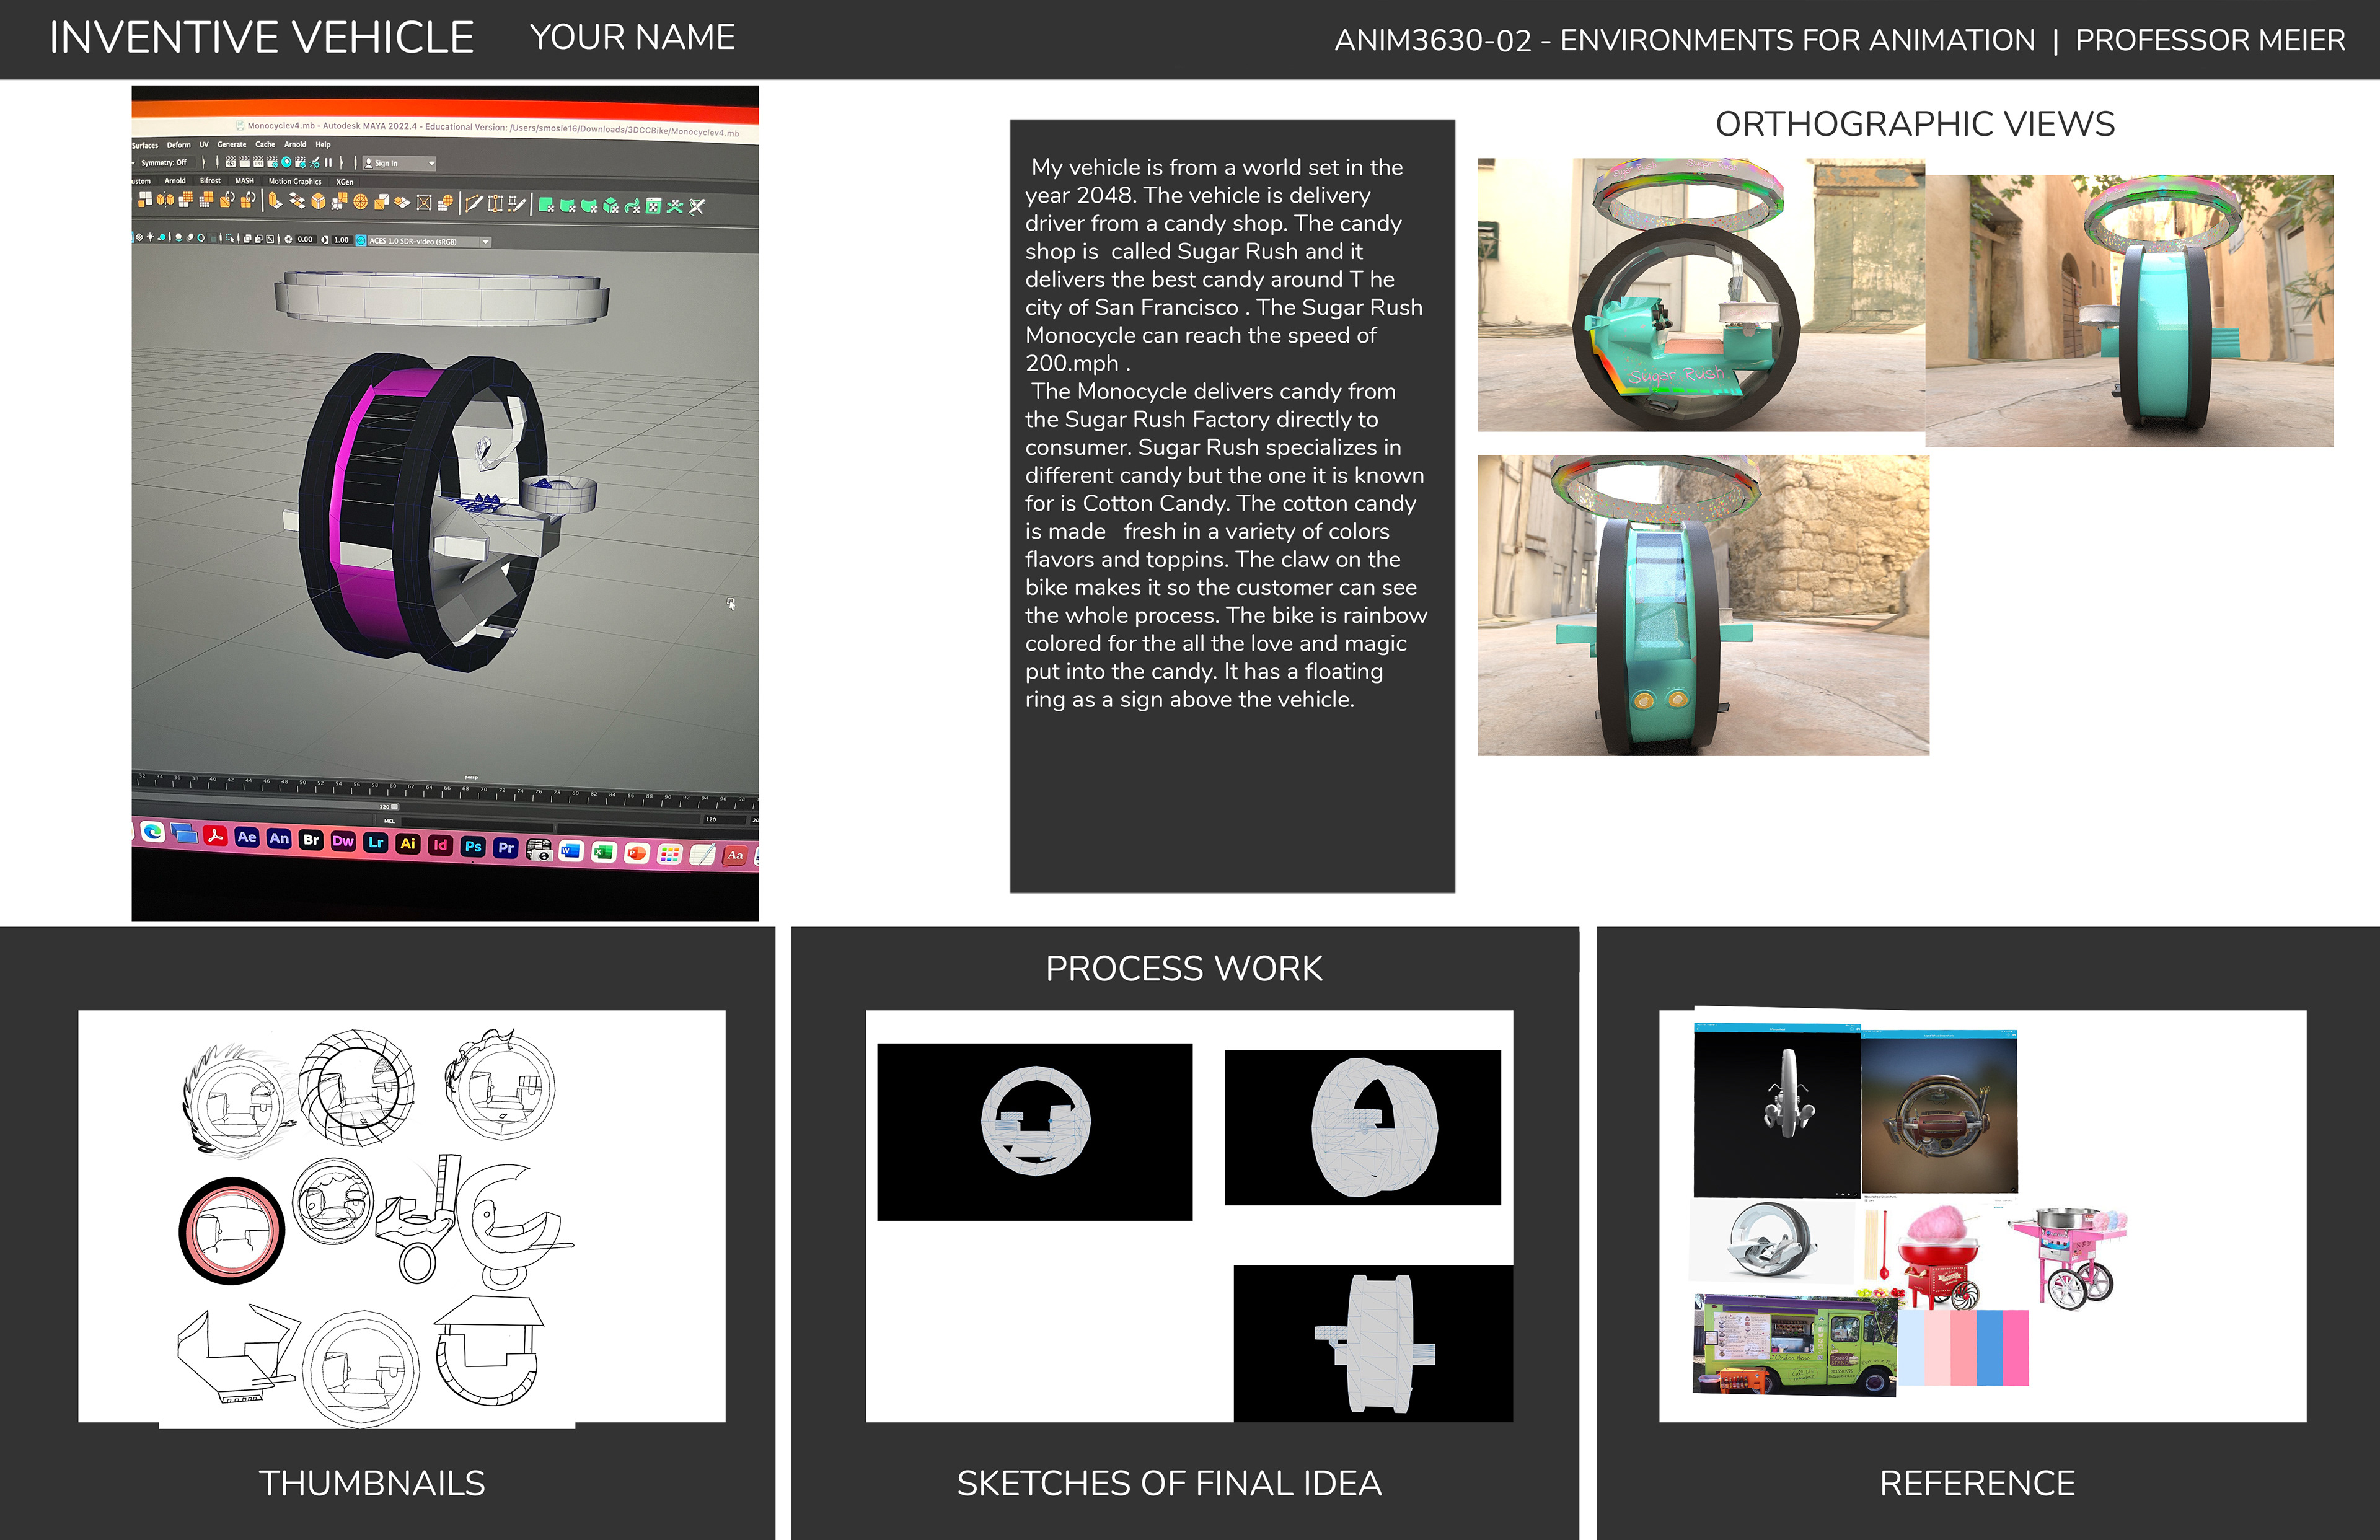The height and width of the screenshot is (1540, 2380).
Task: Switch to the MASH shelf tab
Action: (245, 181)
